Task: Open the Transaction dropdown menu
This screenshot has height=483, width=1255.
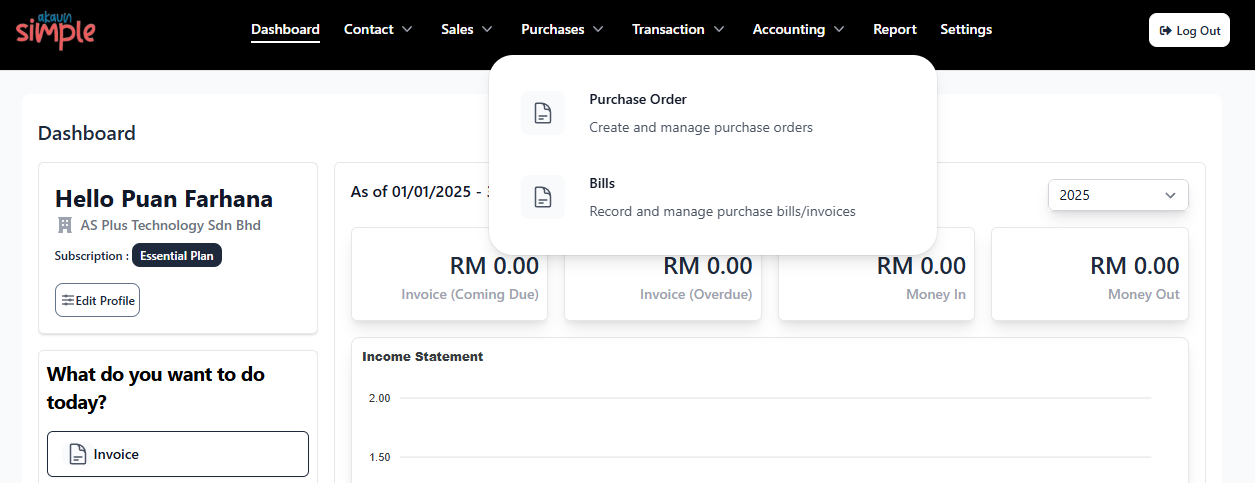Action: [x=678, y=29]
